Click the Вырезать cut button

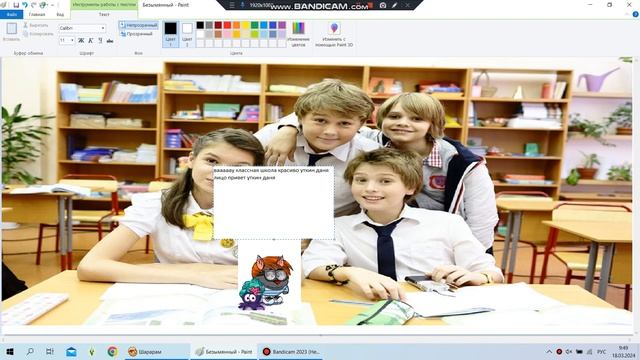point(36,25)
